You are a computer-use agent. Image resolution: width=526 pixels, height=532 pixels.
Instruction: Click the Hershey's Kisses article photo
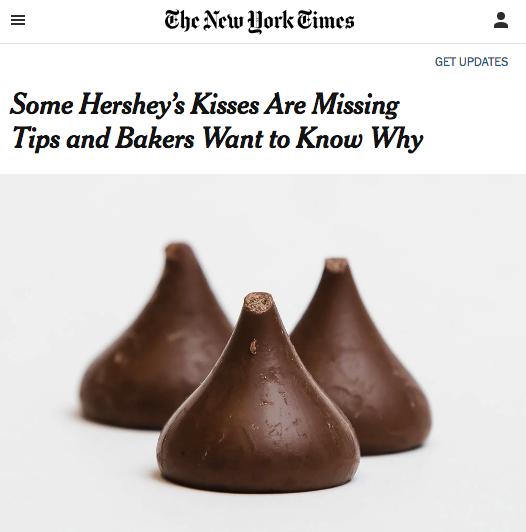[x=263, y=353]
